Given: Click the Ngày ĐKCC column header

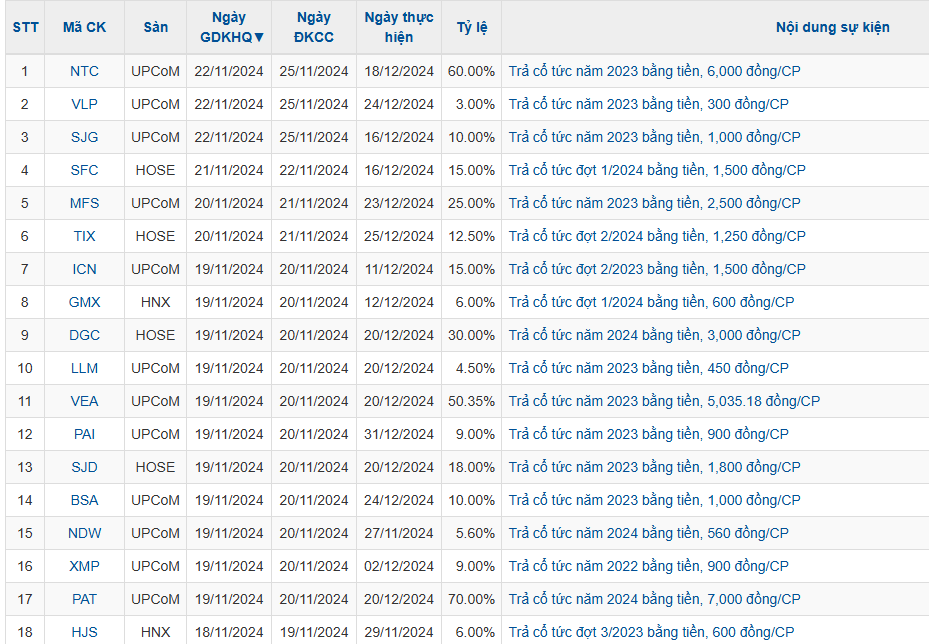Looking at the screenshot, I should coord(314,28).
